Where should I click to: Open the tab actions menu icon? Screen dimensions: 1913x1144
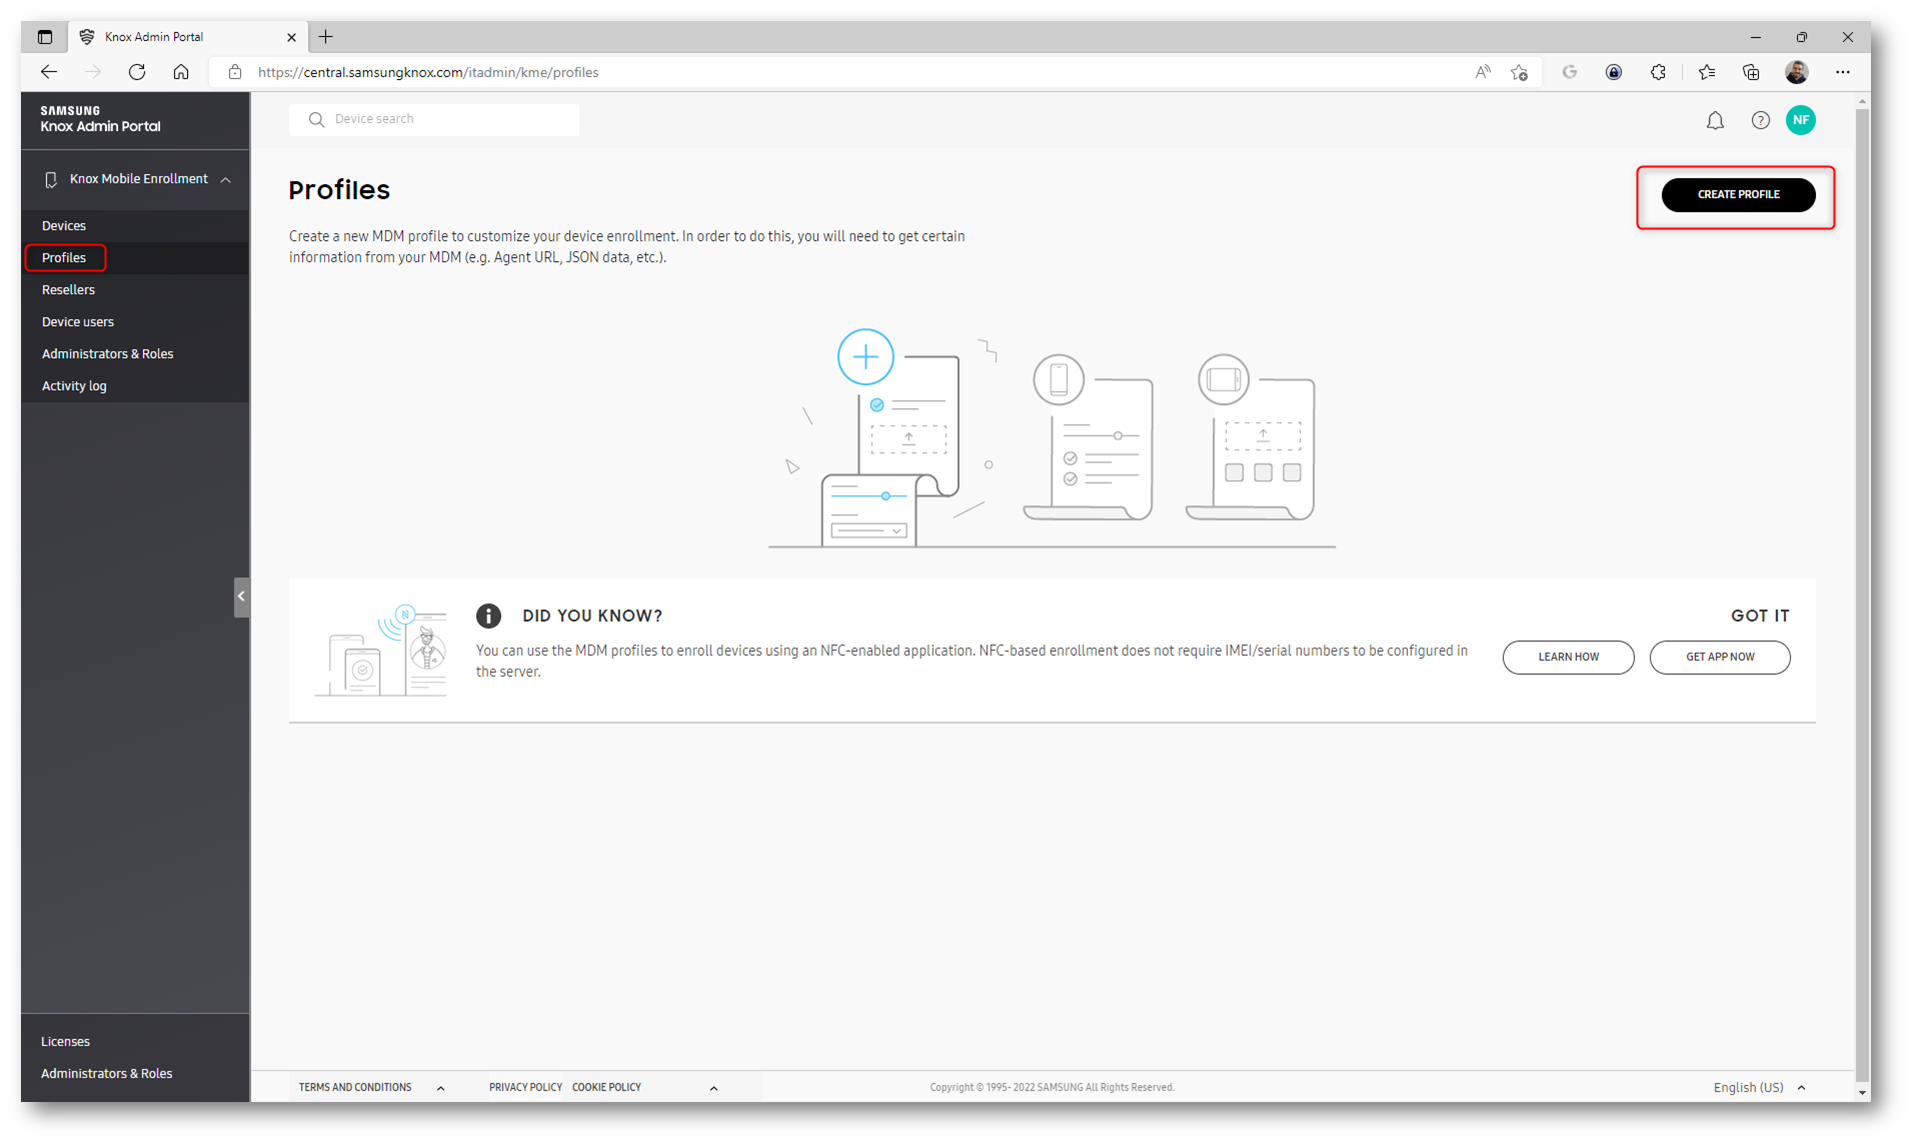[45, 37]
